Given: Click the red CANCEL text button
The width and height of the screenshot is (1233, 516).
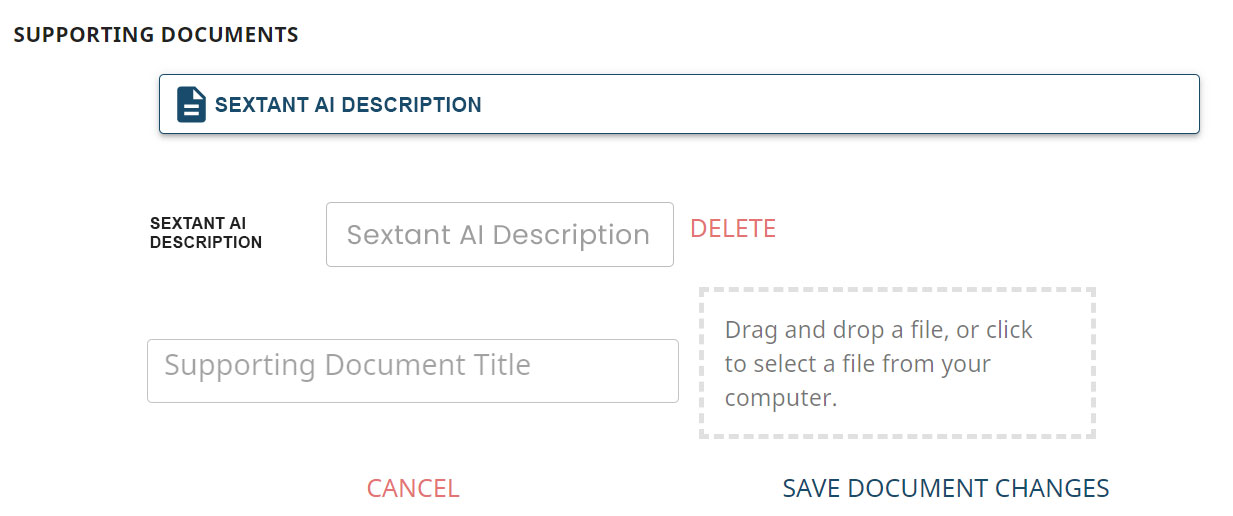Looking at the screenshot, I should [412, 488].
